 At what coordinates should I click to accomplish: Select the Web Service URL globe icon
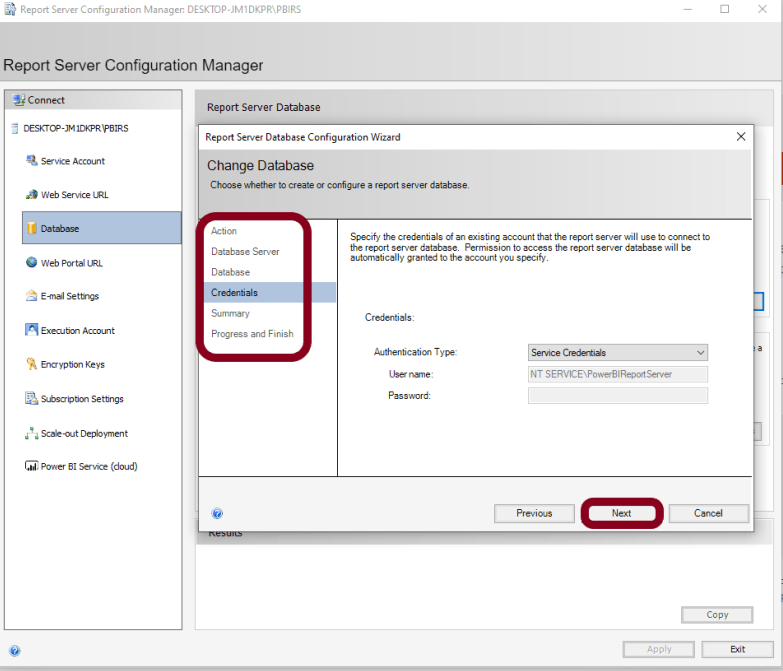(32, 195)
